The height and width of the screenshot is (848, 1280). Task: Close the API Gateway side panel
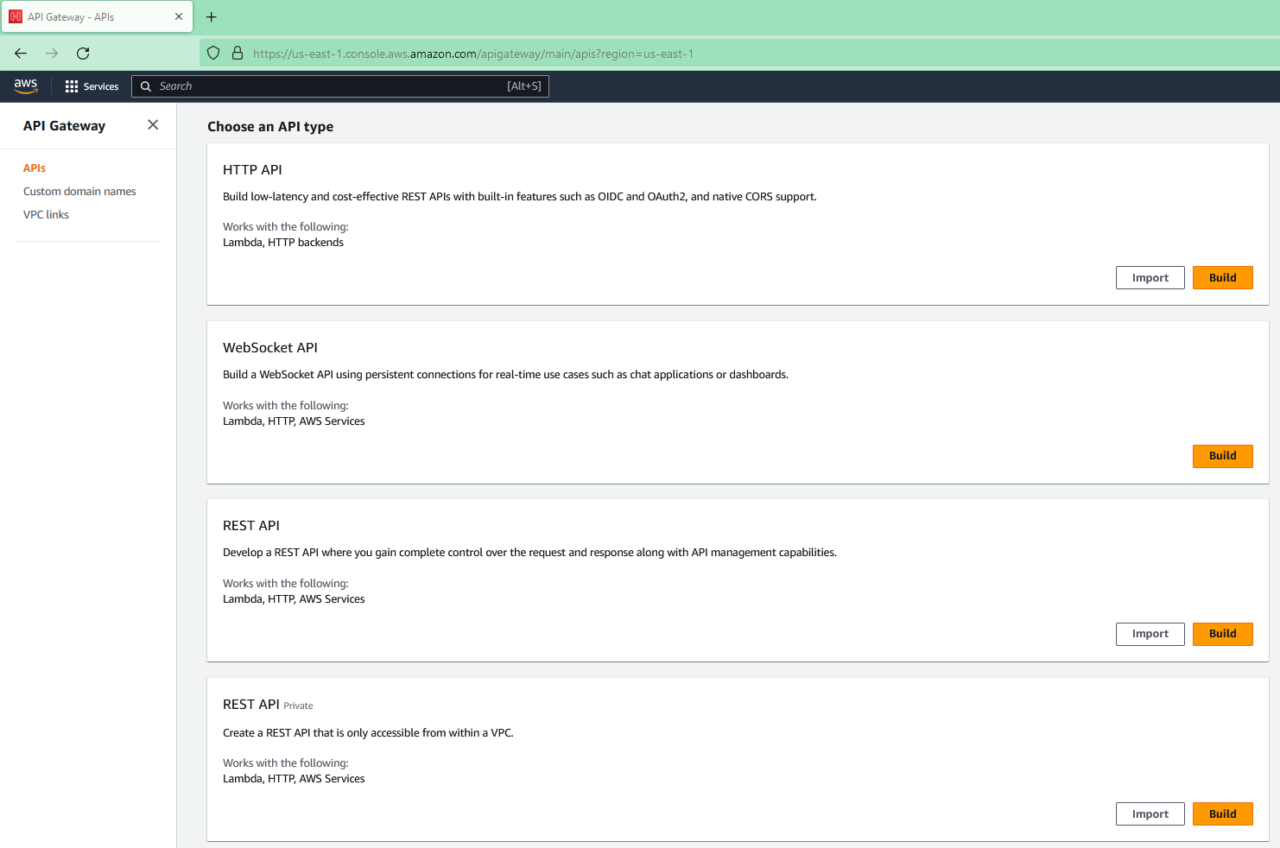[153, 125]
